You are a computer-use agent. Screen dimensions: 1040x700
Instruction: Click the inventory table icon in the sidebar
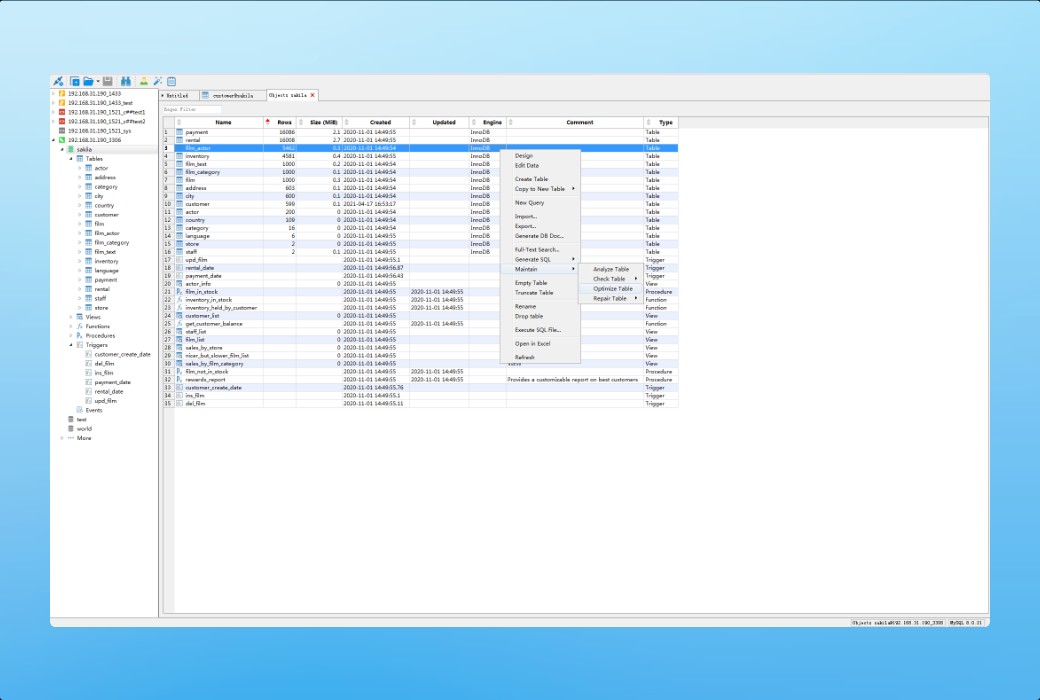click(88, 261)
